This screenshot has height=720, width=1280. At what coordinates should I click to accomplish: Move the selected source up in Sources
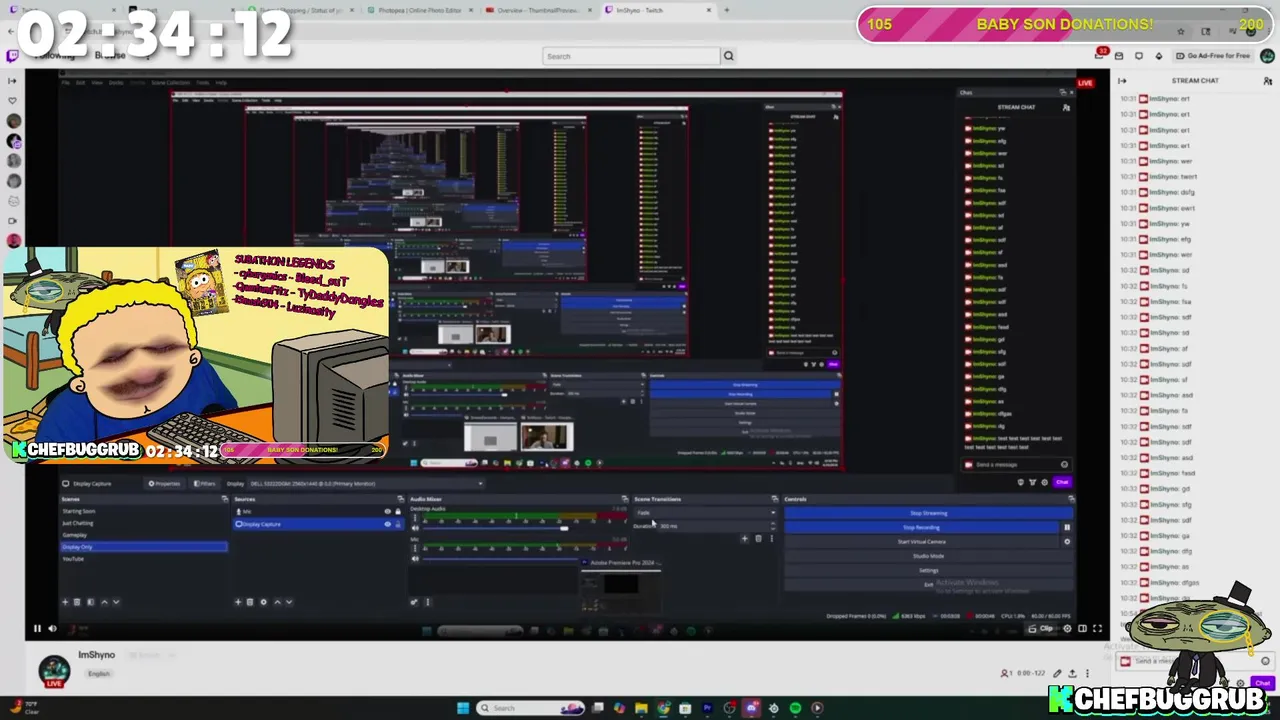tap(277, 602)
